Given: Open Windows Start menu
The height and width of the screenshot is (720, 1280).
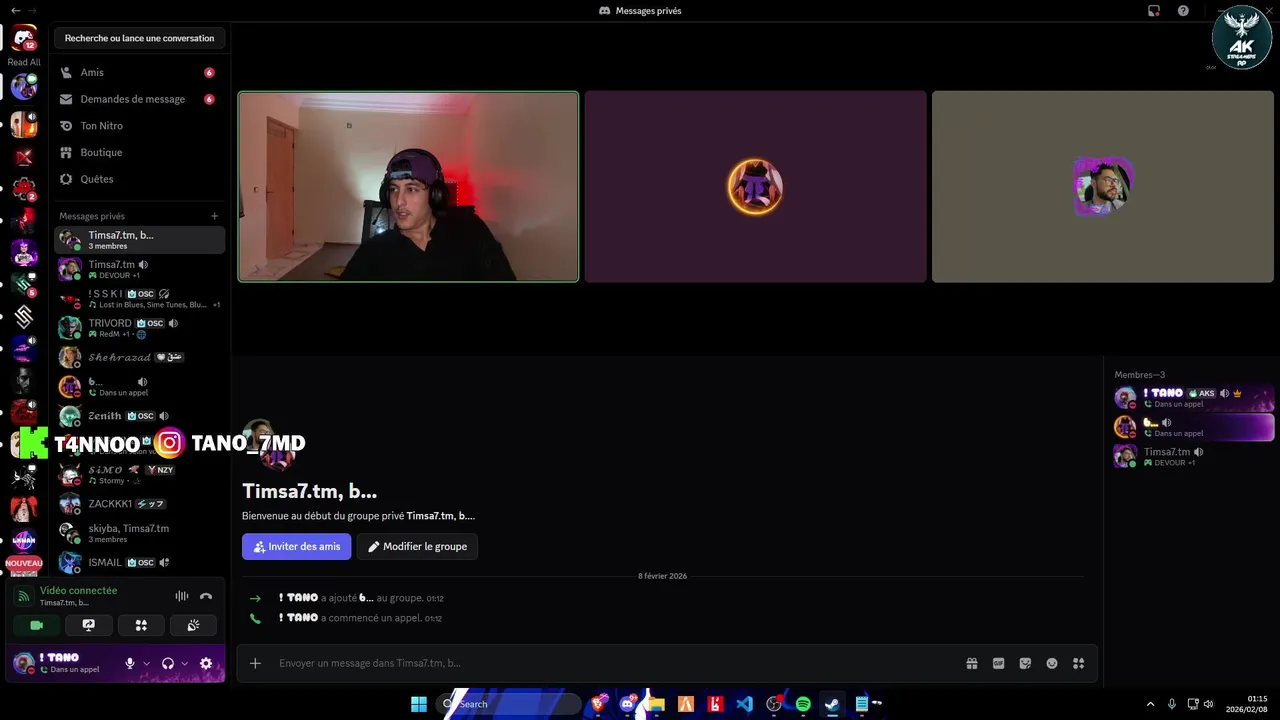Looking at the screenshot, I should [x=419, y=704].
